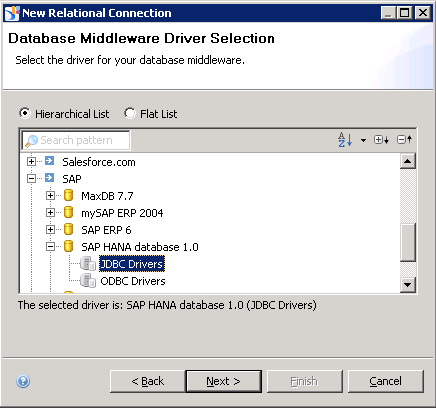Screen dimensions: 436x408
Task: Click the expand all tree icon
Action: 381,140
